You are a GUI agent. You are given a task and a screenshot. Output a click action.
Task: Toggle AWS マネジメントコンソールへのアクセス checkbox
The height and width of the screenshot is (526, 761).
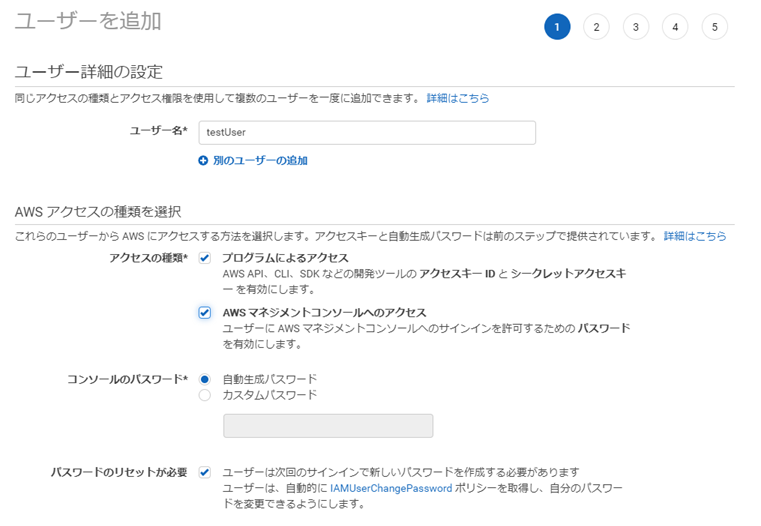[205, 312]
